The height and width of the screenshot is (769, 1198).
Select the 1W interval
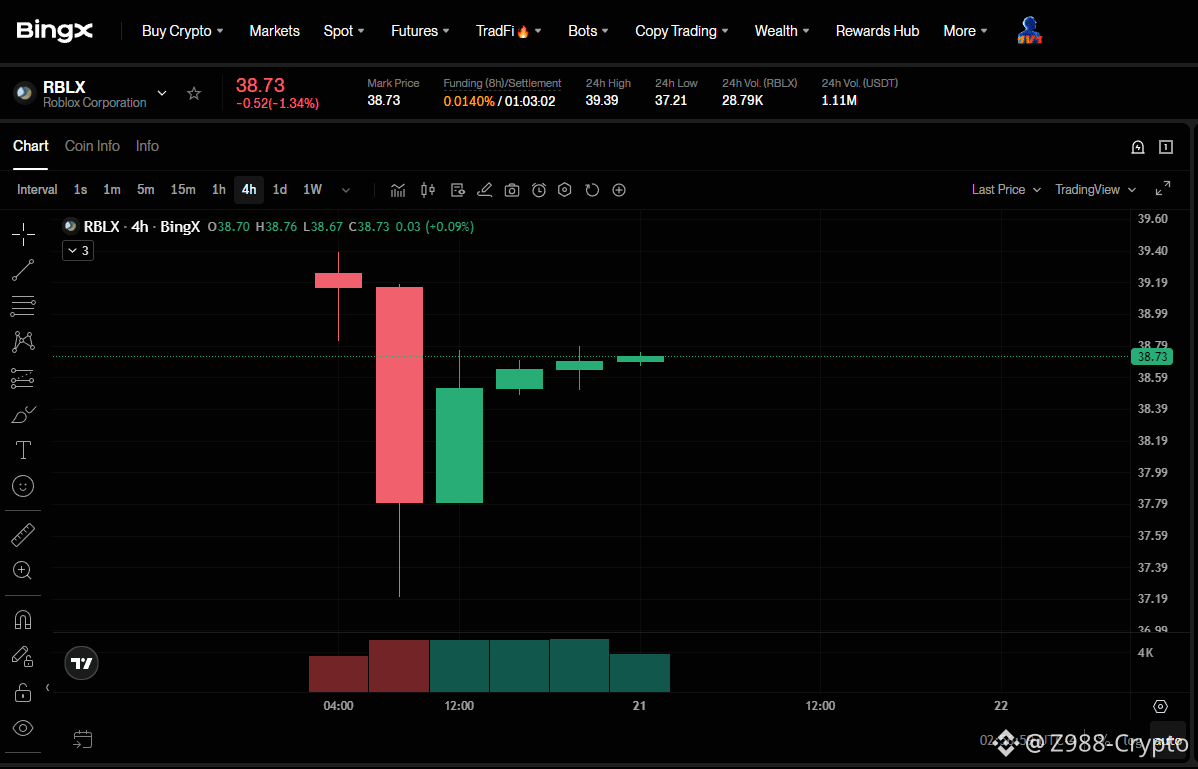click(312, 189)
